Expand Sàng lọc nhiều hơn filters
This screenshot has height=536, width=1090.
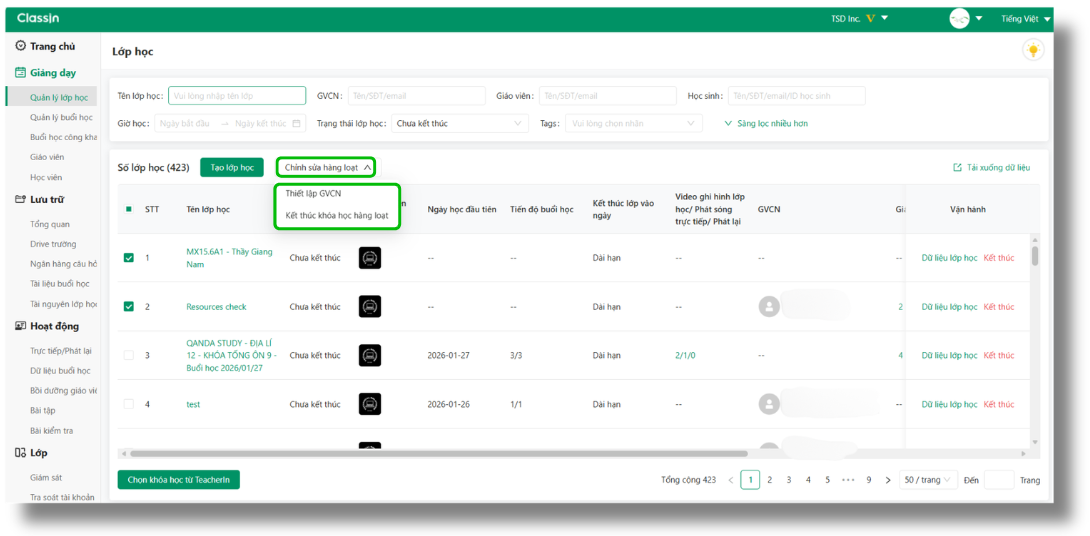(766, 124)
